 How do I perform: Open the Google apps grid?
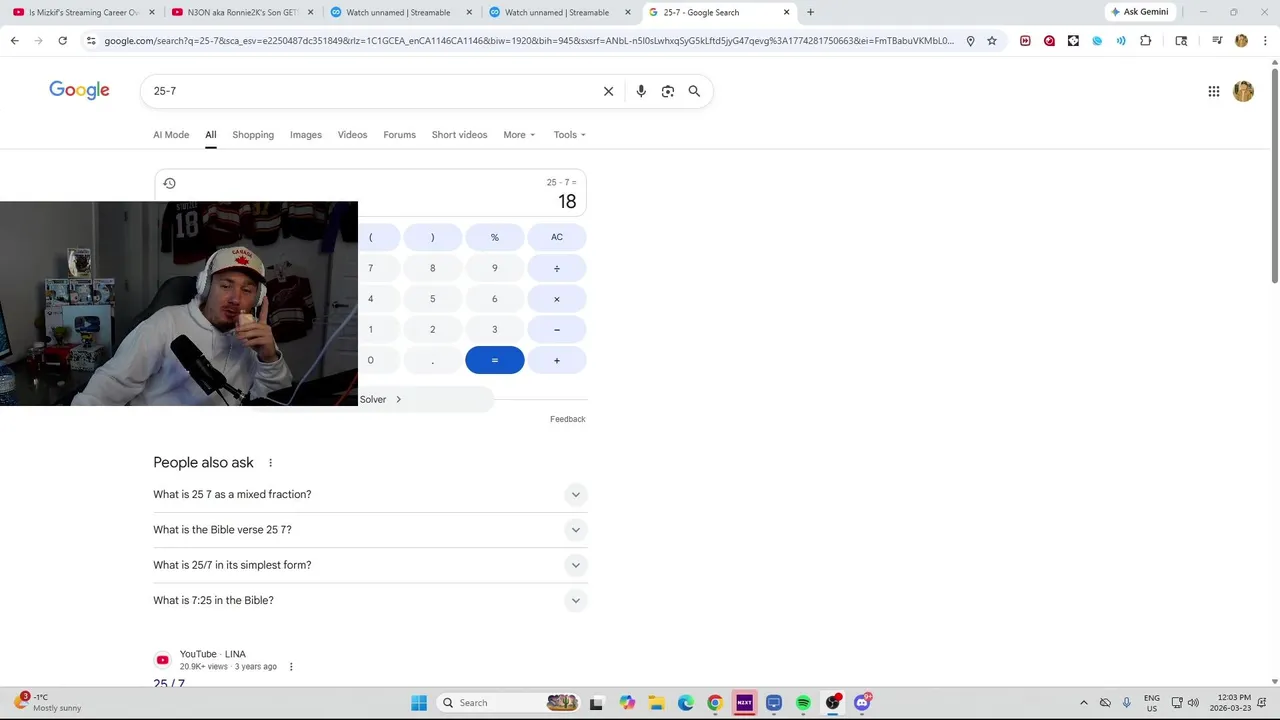[1213, 91]
